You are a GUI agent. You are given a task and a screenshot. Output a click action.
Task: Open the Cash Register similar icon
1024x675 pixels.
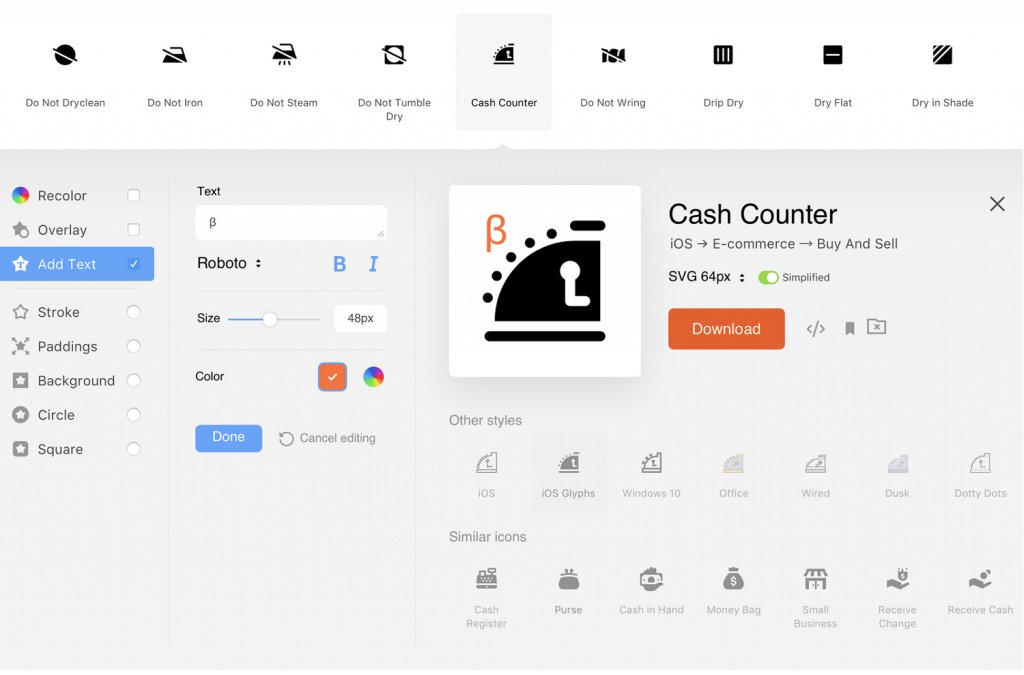(x=486, y=580)
